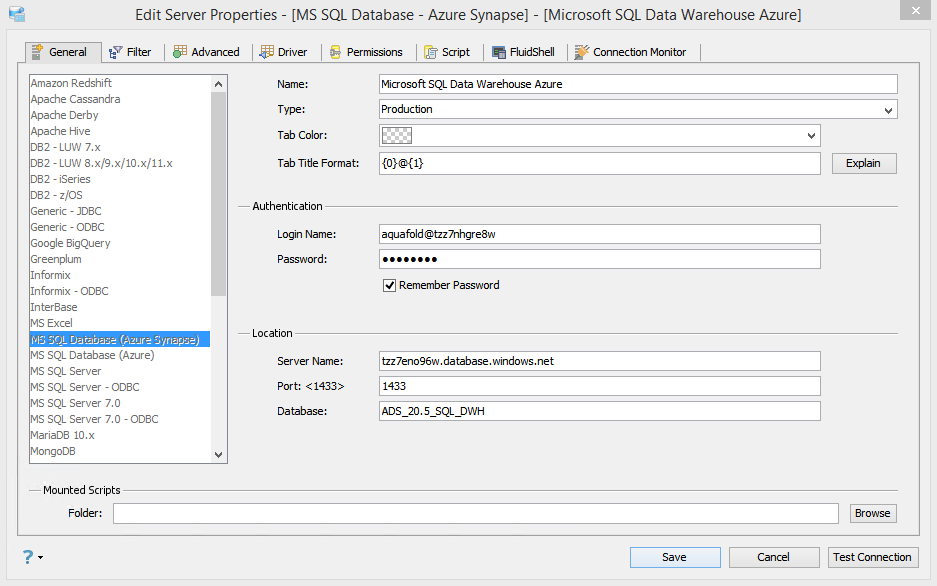Click the Script tab icon
The image size is (937, 586).
click(x=431, y=52)
